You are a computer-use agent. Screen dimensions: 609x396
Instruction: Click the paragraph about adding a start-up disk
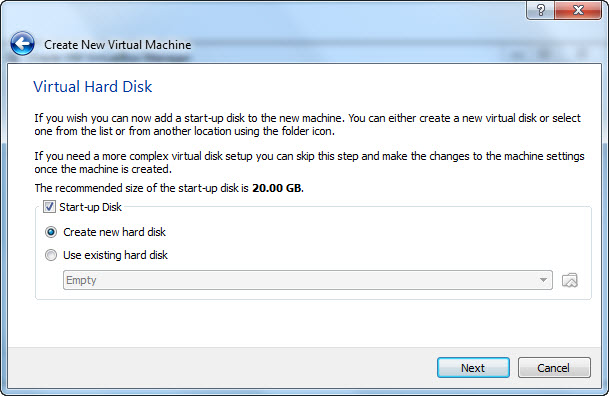pyautogui.click(x=308, y=125)
